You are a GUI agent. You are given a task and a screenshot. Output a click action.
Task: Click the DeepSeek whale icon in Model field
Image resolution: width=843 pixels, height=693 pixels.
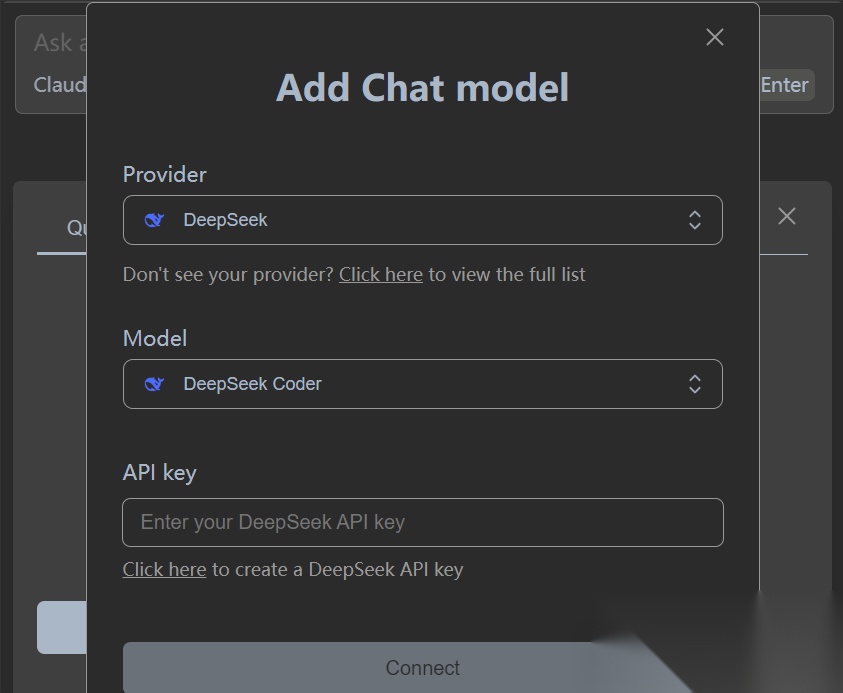coord(154,384)
